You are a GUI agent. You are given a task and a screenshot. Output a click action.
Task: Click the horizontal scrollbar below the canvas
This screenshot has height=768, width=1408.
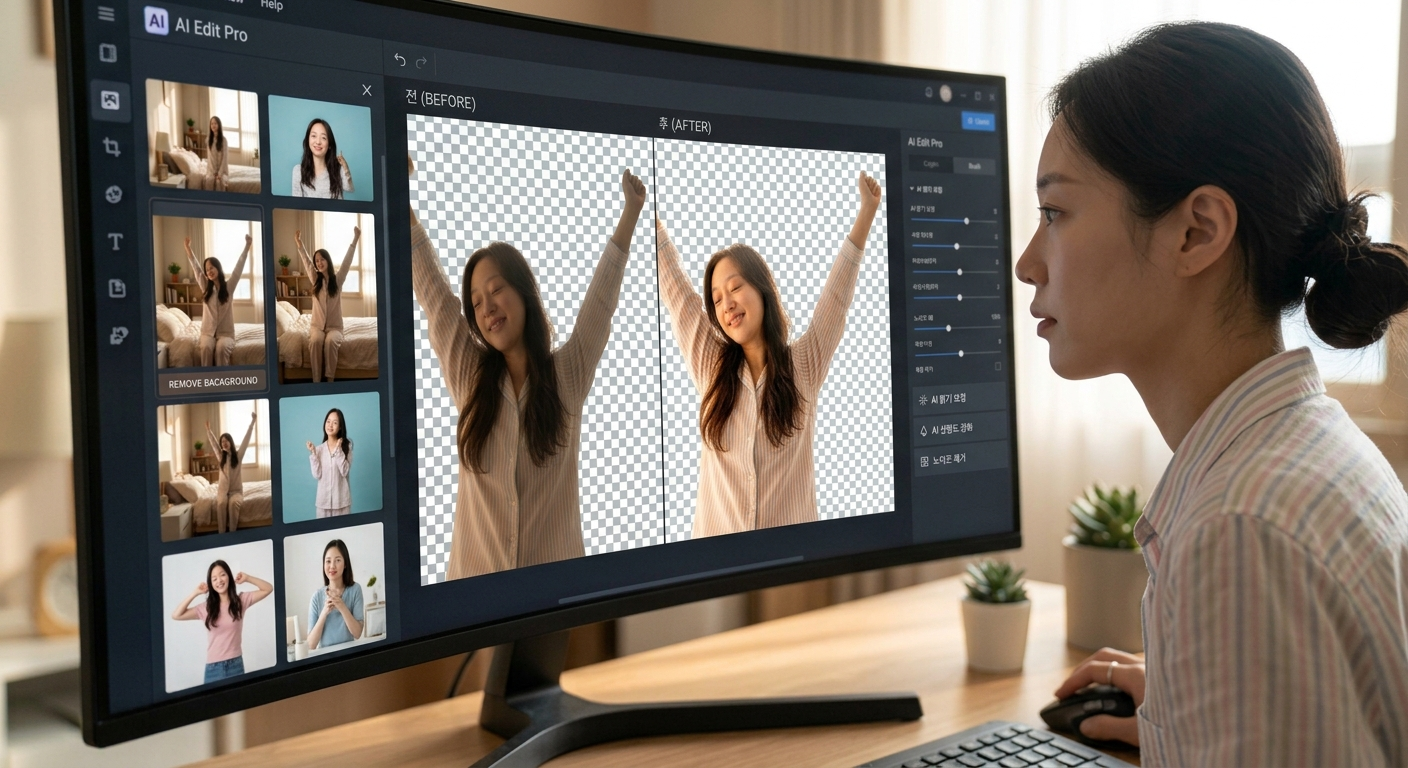[x=680, y=581]
